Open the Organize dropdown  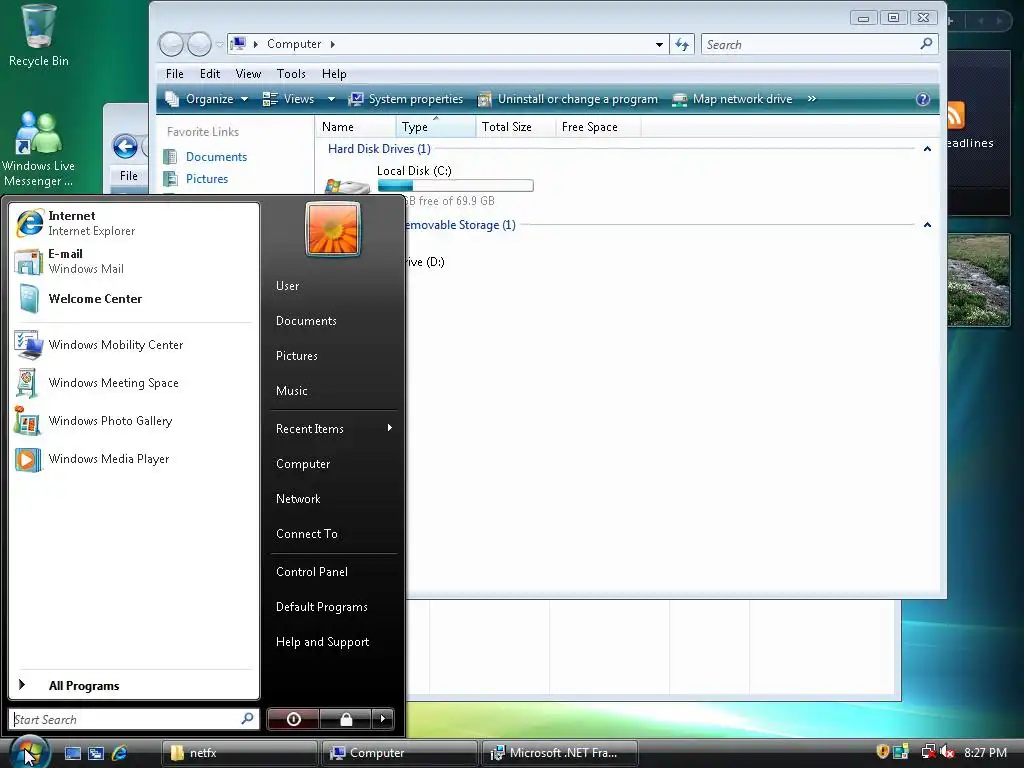click(207, 99)
